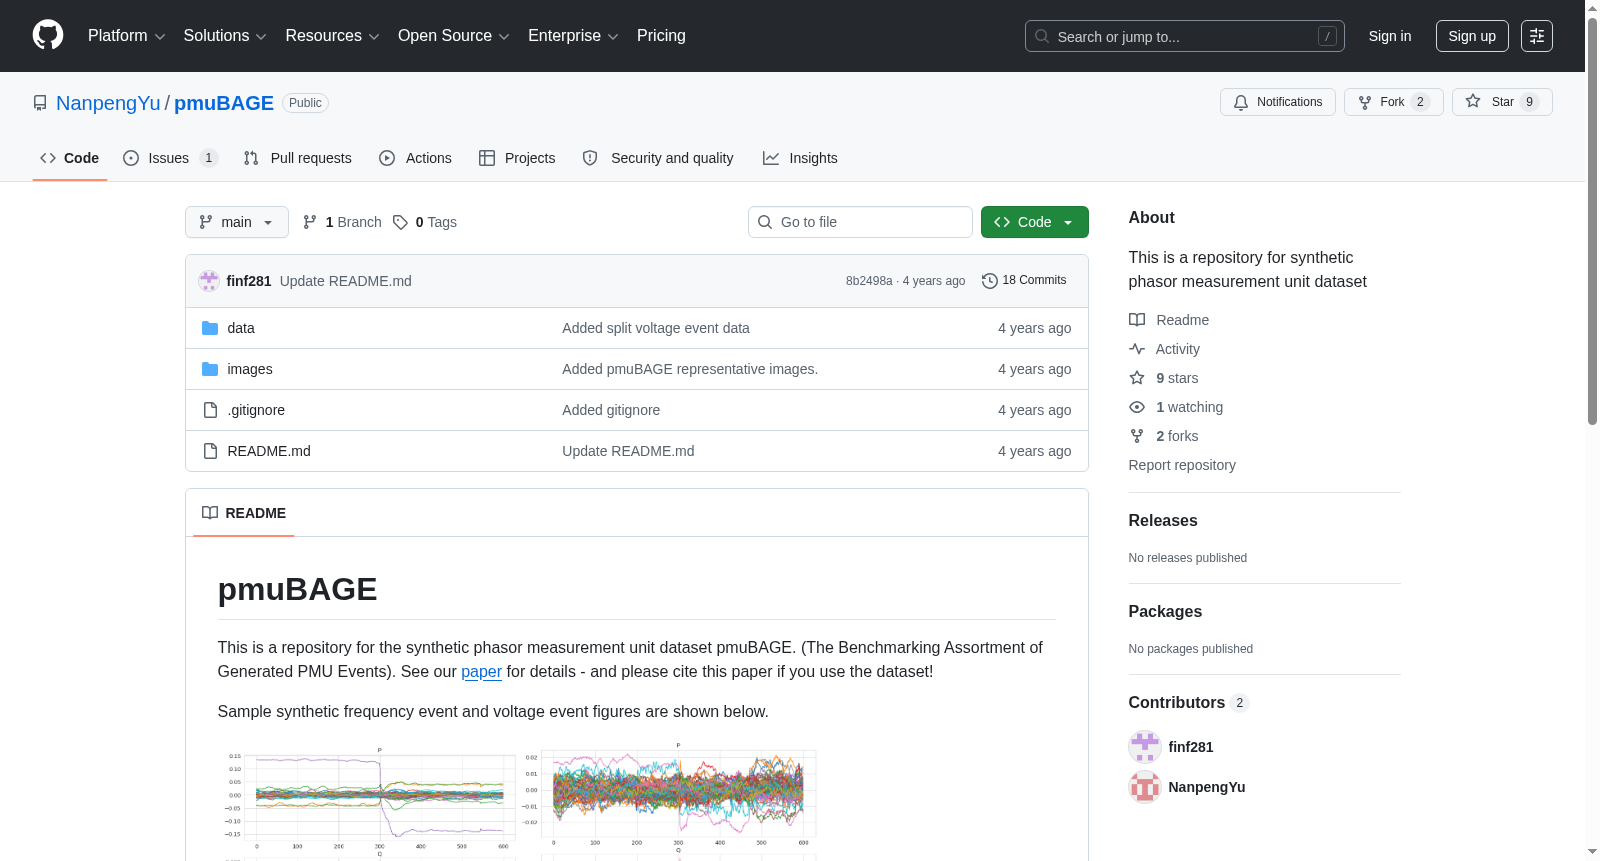Image resolution: width=1600 pixels, height=861 pixels.
Task: Click the images folder icon
Action: pyautogui.click(x=210, y=369)
